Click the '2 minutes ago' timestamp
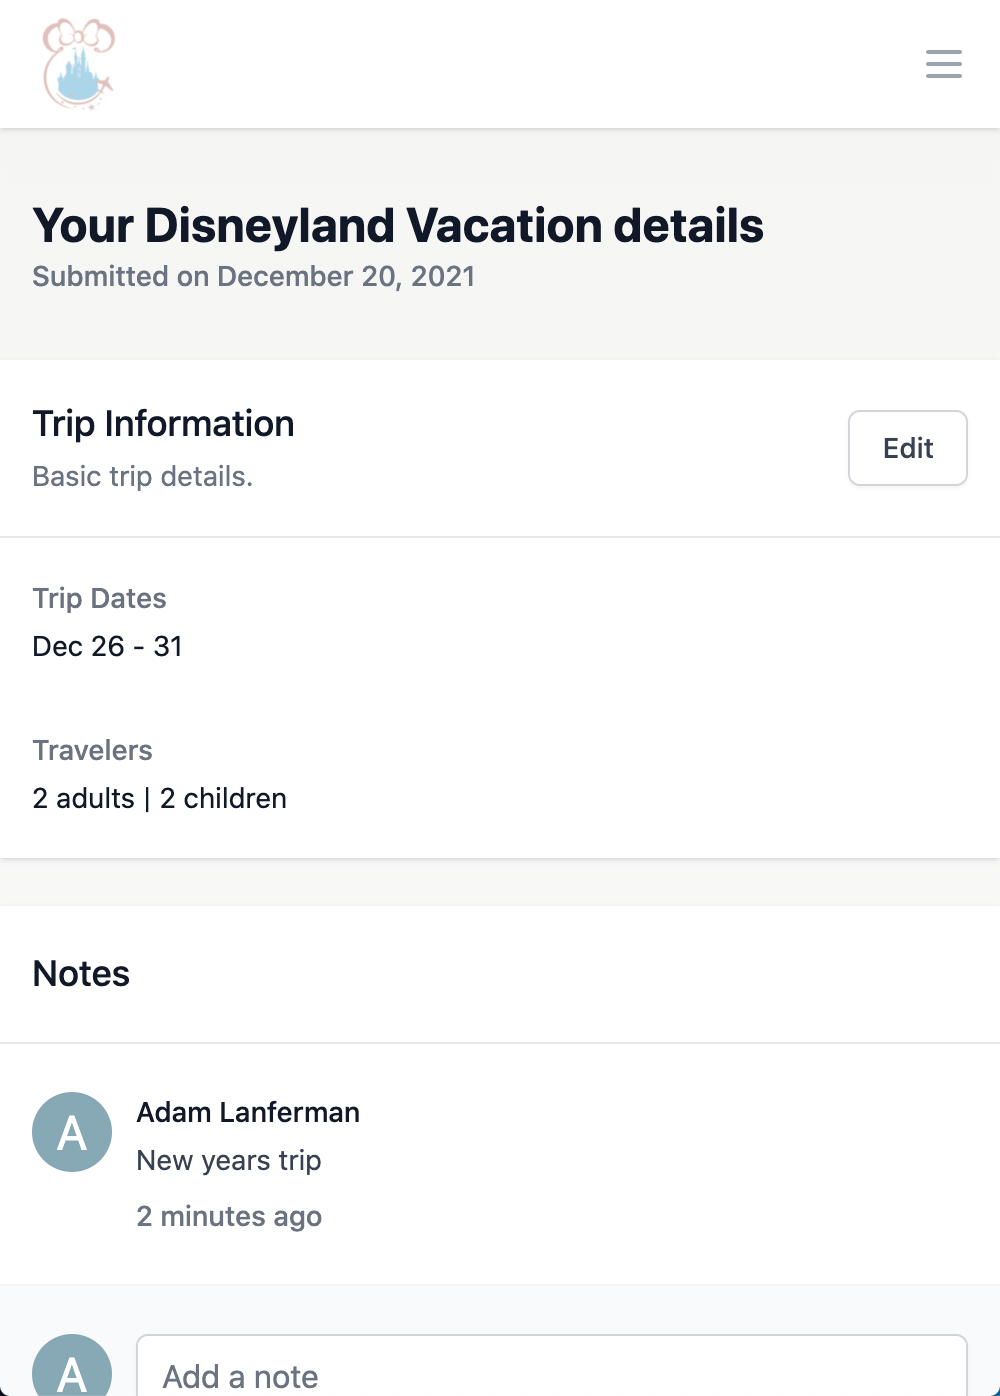This screenshot has width=1000, height=1396. [229, 1216]
